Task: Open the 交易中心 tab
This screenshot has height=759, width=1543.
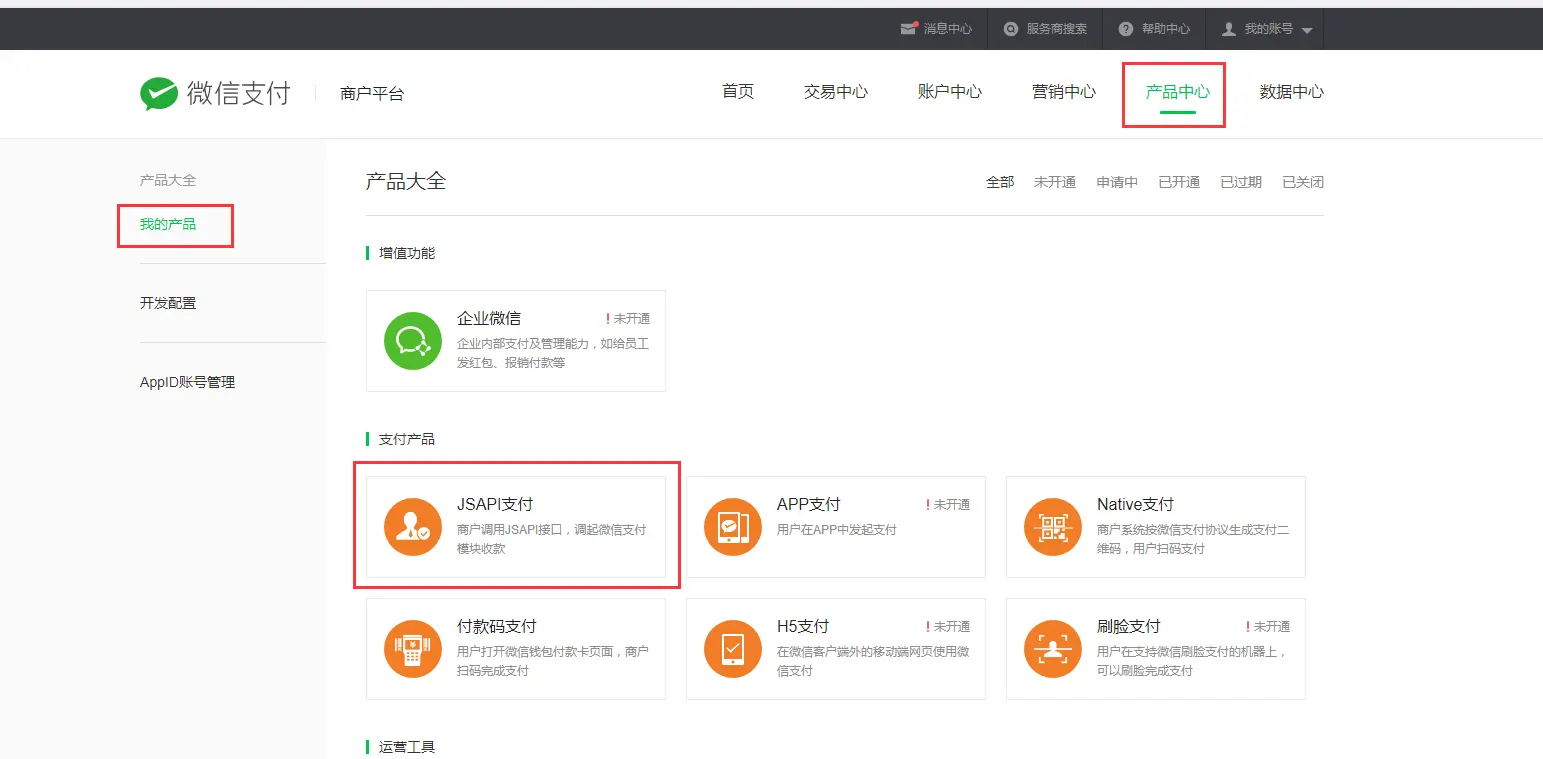Action: coord(836,91)
